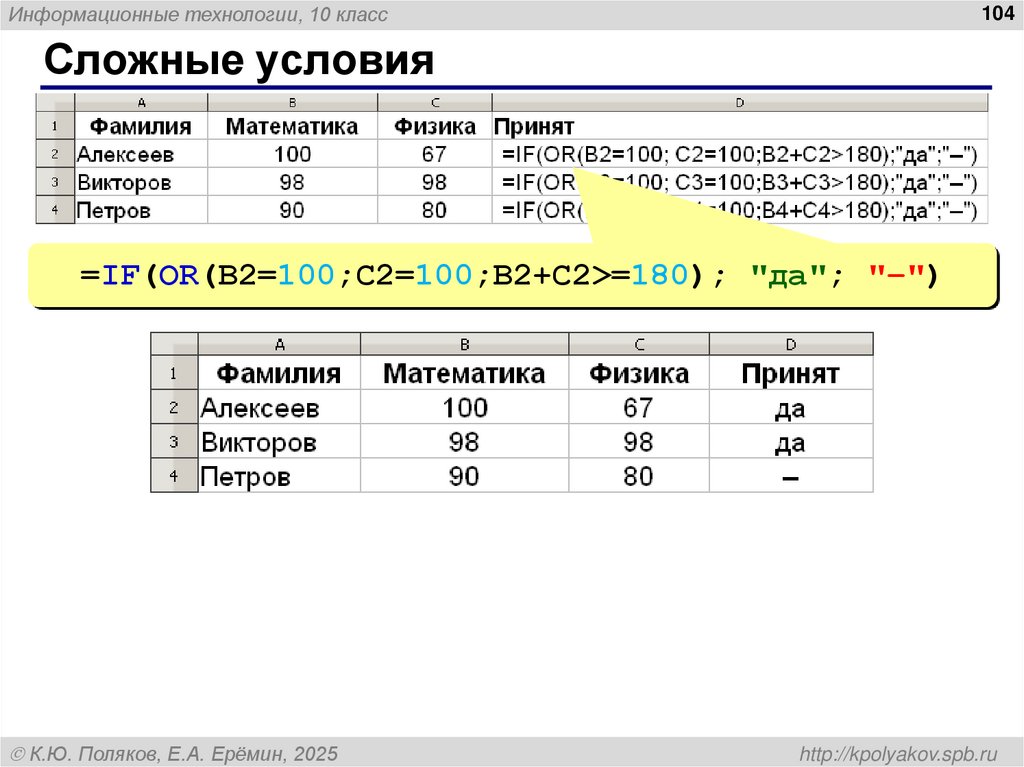1024x767 pixels.
Task: Click the slide title 'Сложные условия'
Action: 238,61
